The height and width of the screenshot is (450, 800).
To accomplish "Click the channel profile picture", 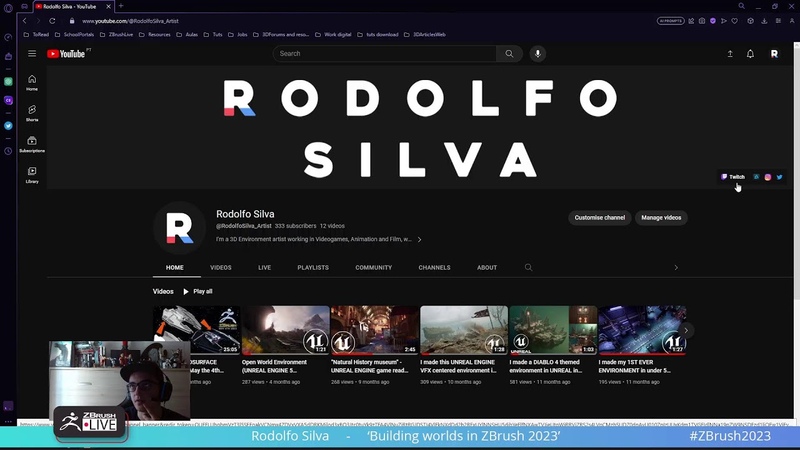I will [180, 228].
